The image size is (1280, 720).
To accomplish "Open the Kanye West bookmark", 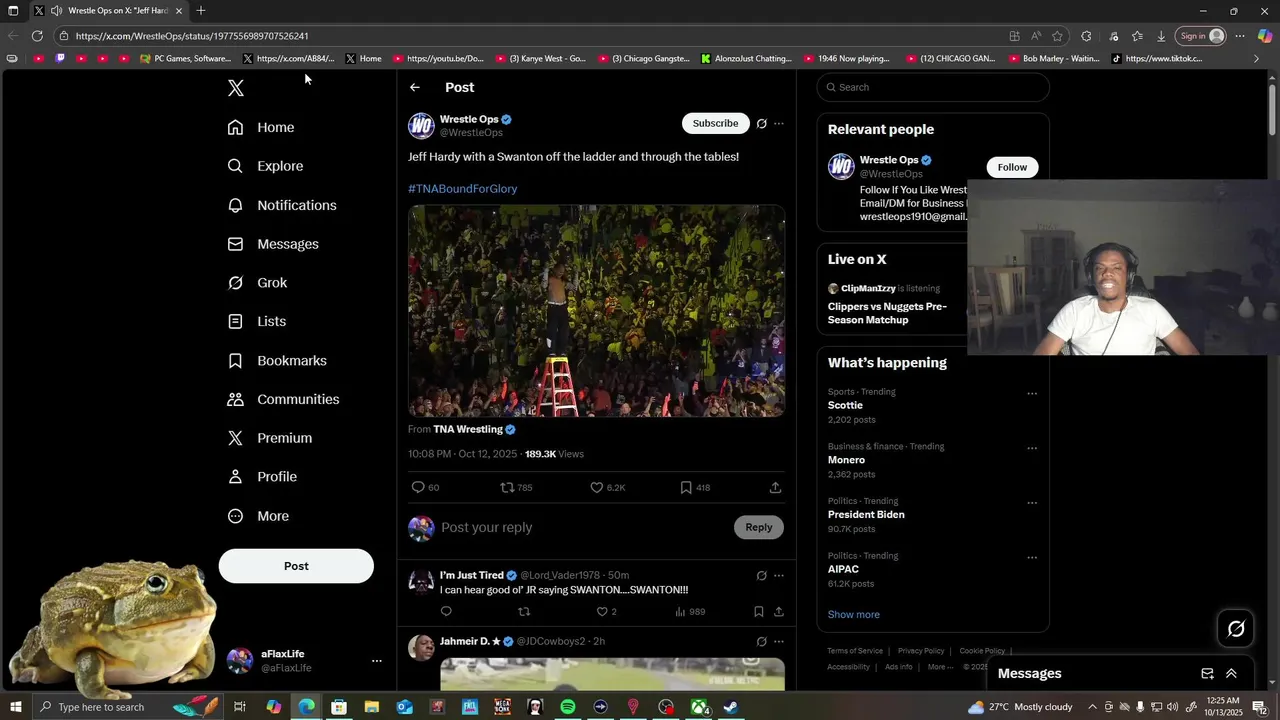I will pyautogui.click(x=541, y=59).
